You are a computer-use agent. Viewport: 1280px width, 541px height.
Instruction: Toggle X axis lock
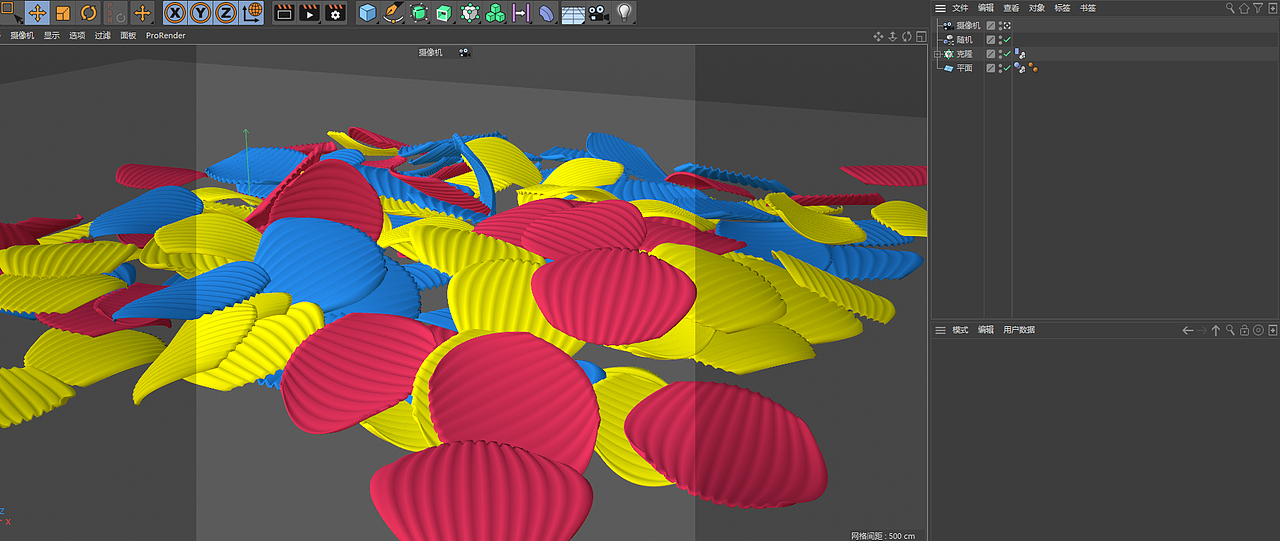tap(175, 13)
